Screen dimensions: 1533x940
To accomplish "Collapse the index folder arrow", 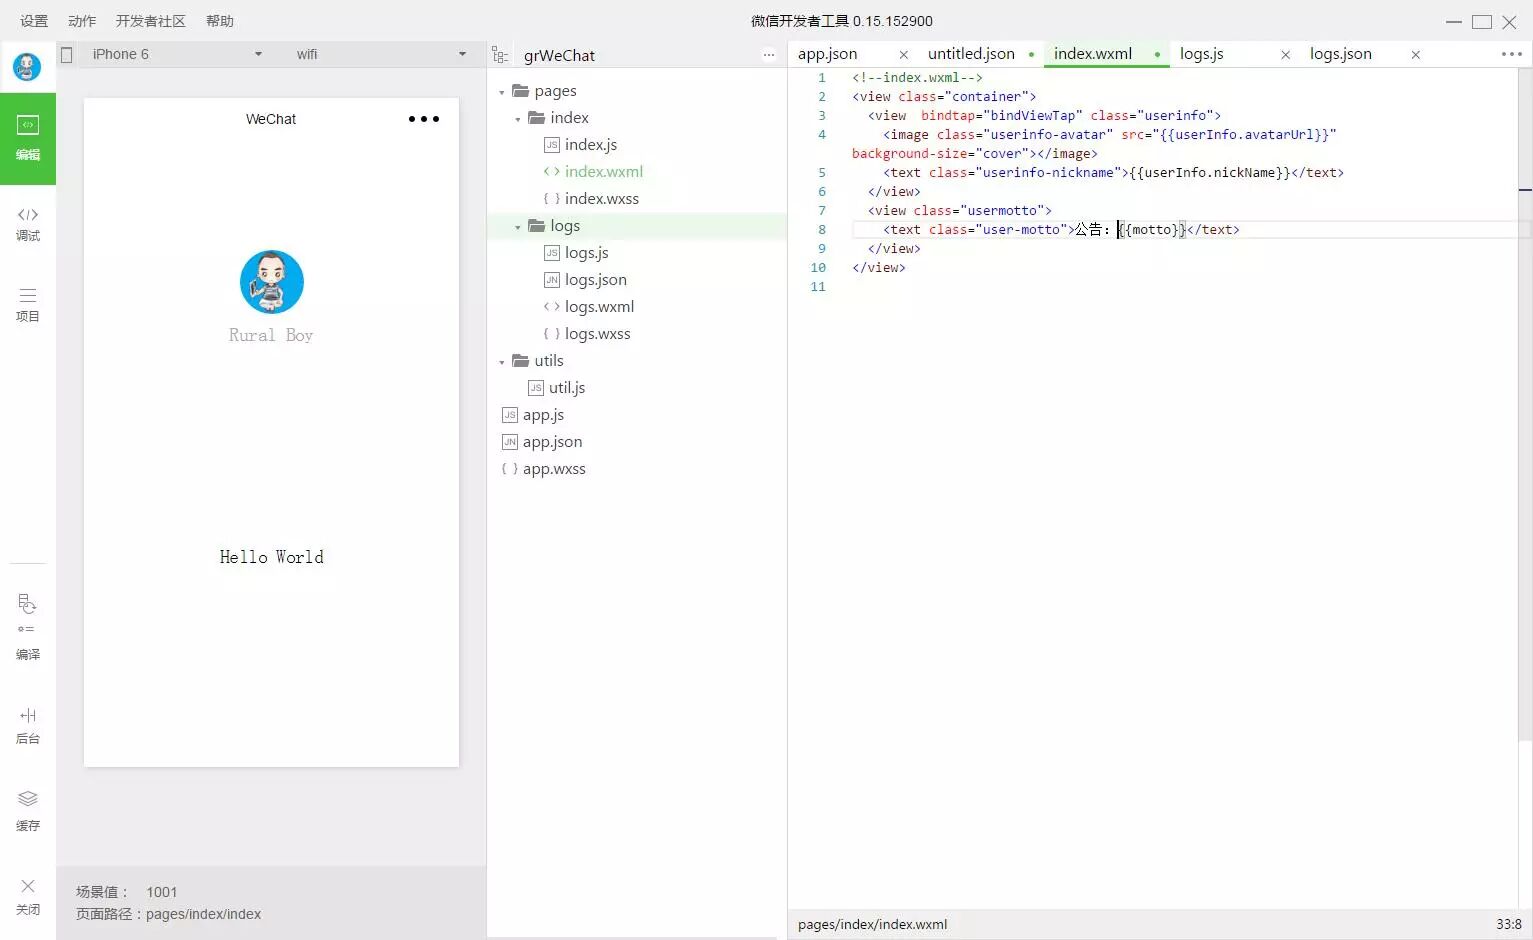I will point(518,119).
